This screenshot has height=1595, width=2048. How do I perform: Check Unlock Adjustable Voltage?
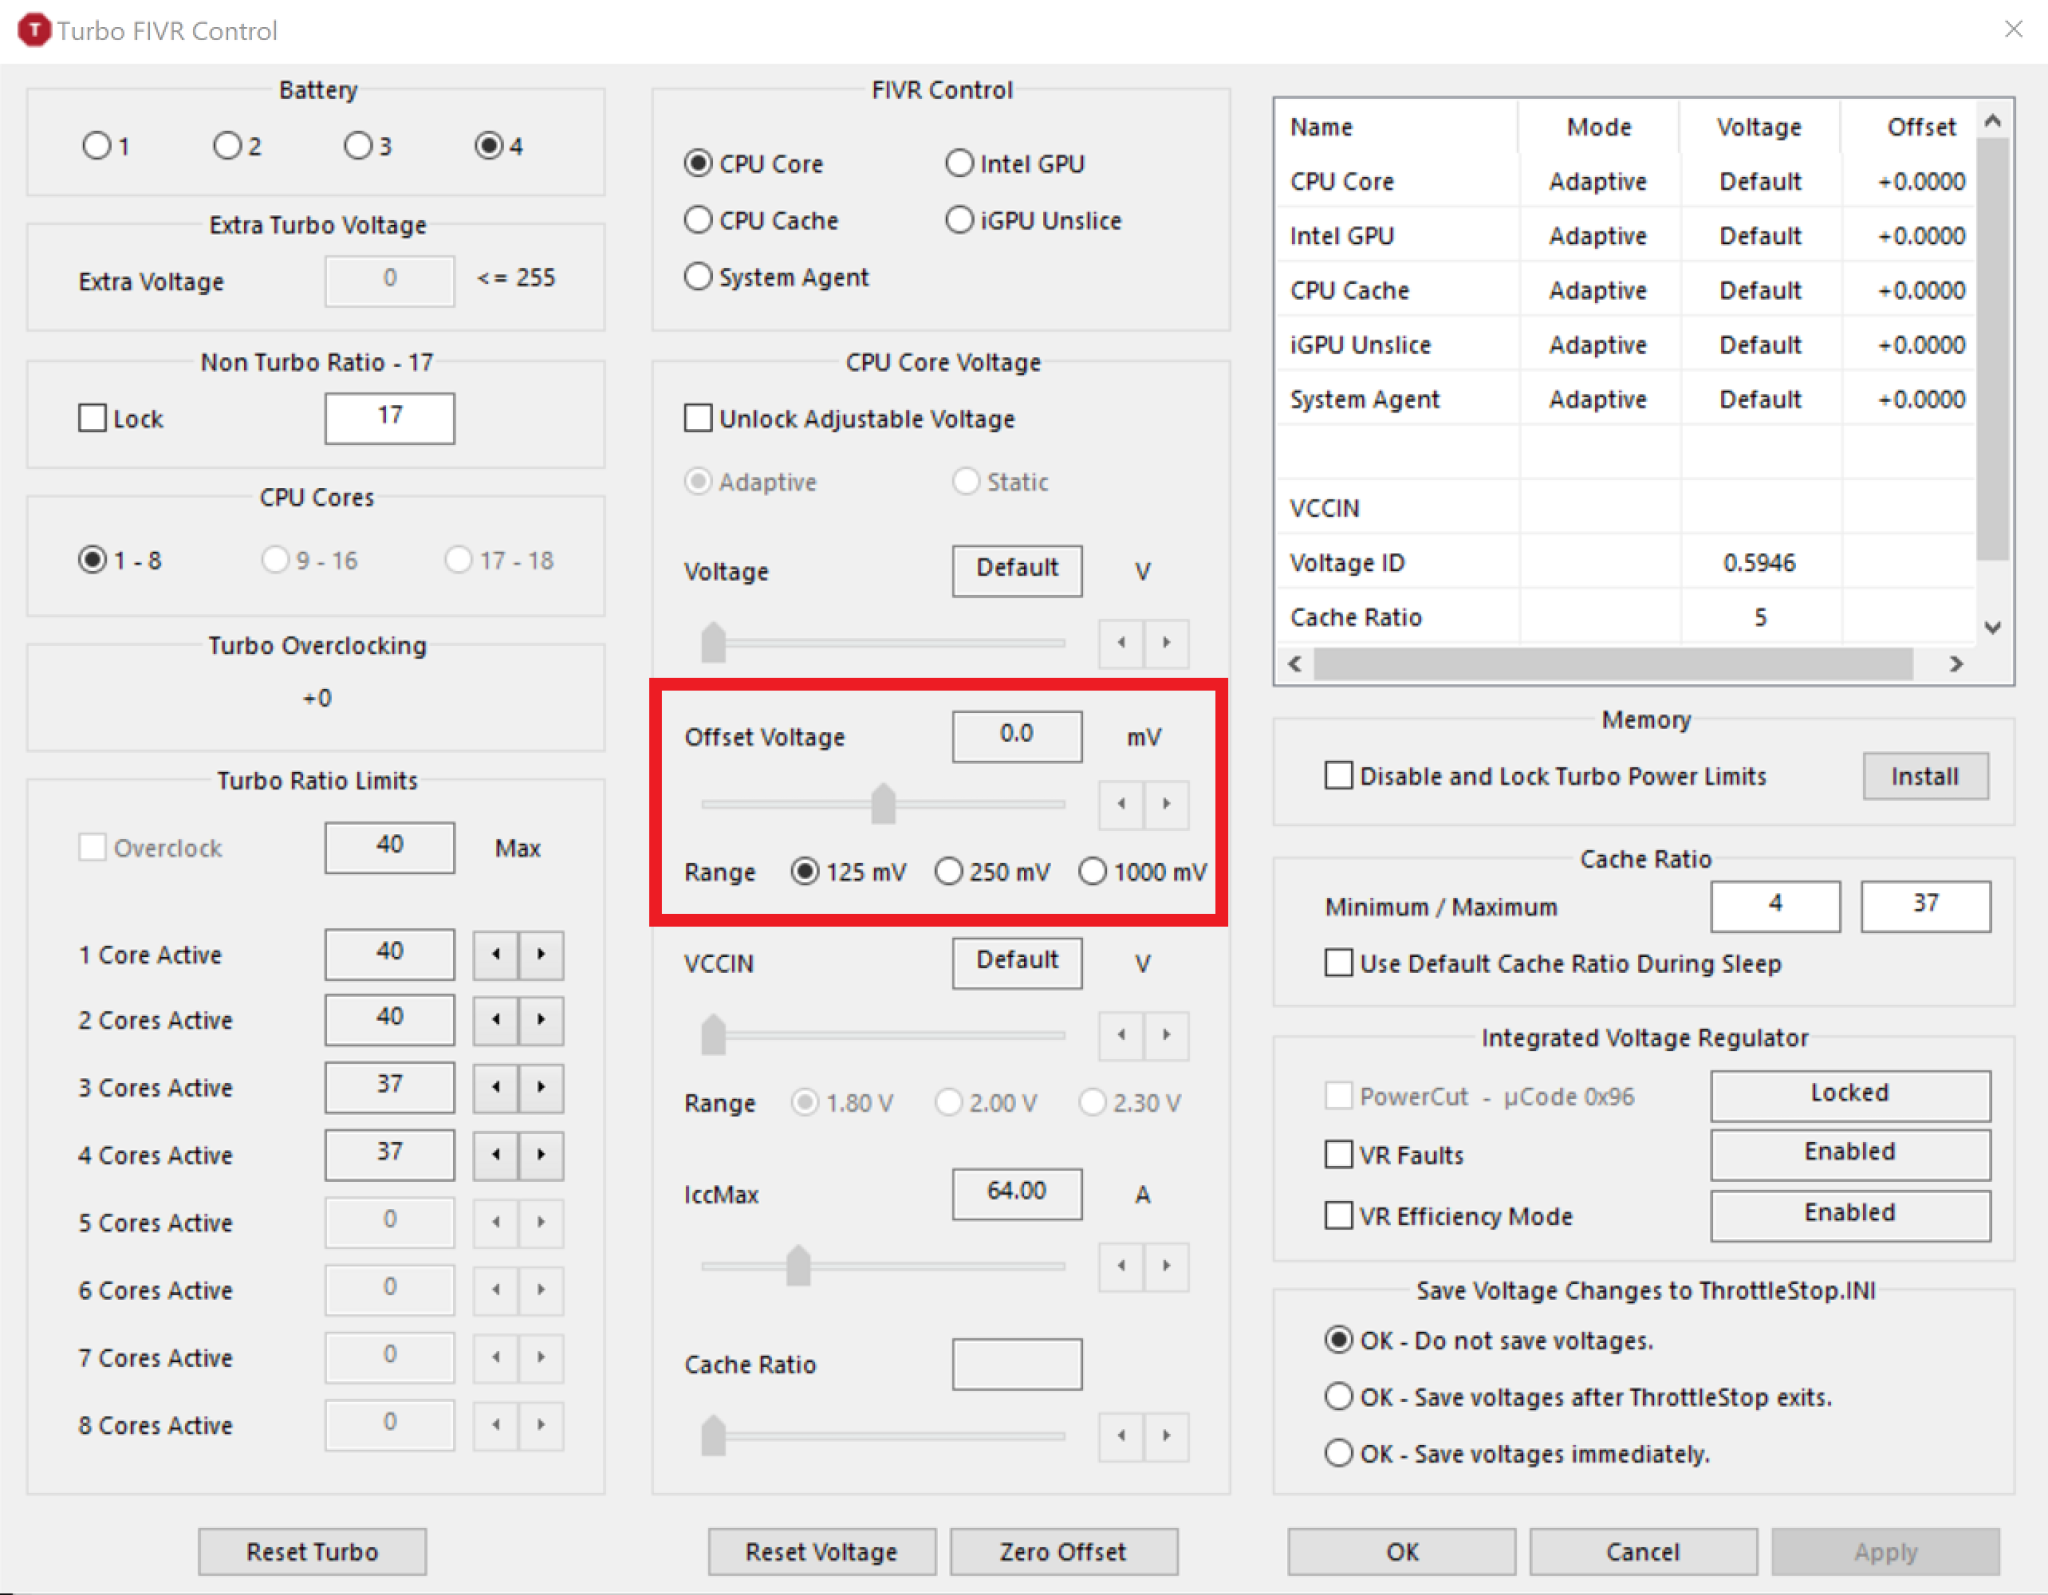(x=697, y=418)
